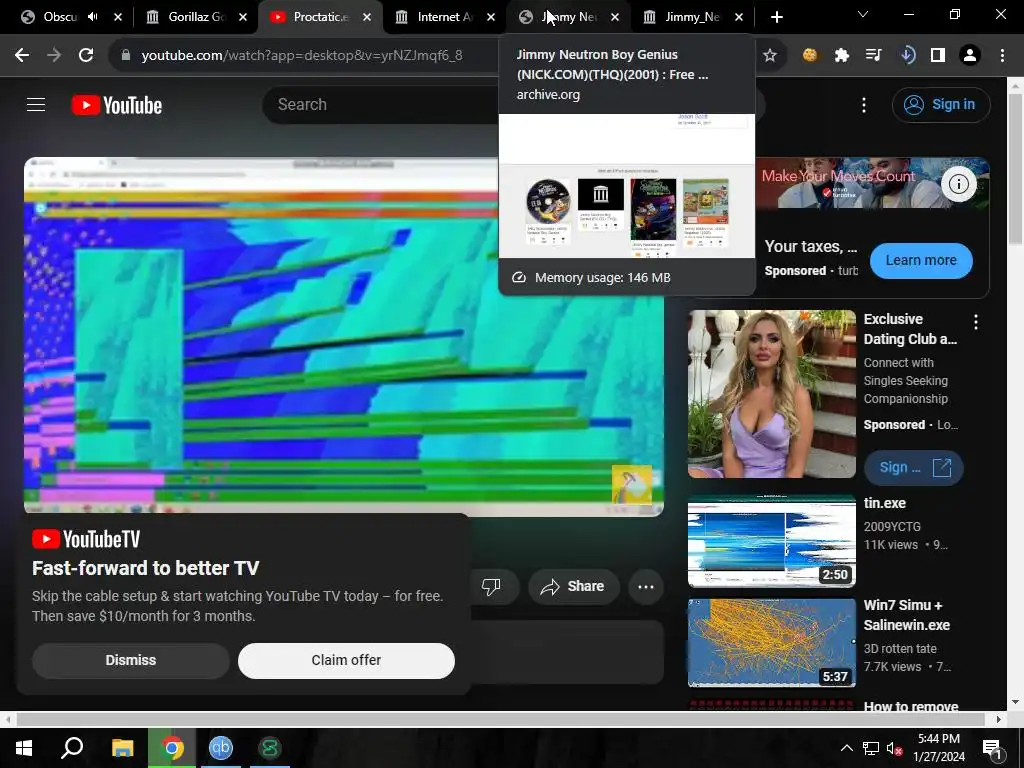Image resolution: width=1024 pixels, height=768 pixels.
Task: Open the Windows Start menu
Action: pyautogui.click(x=24, y=748)
